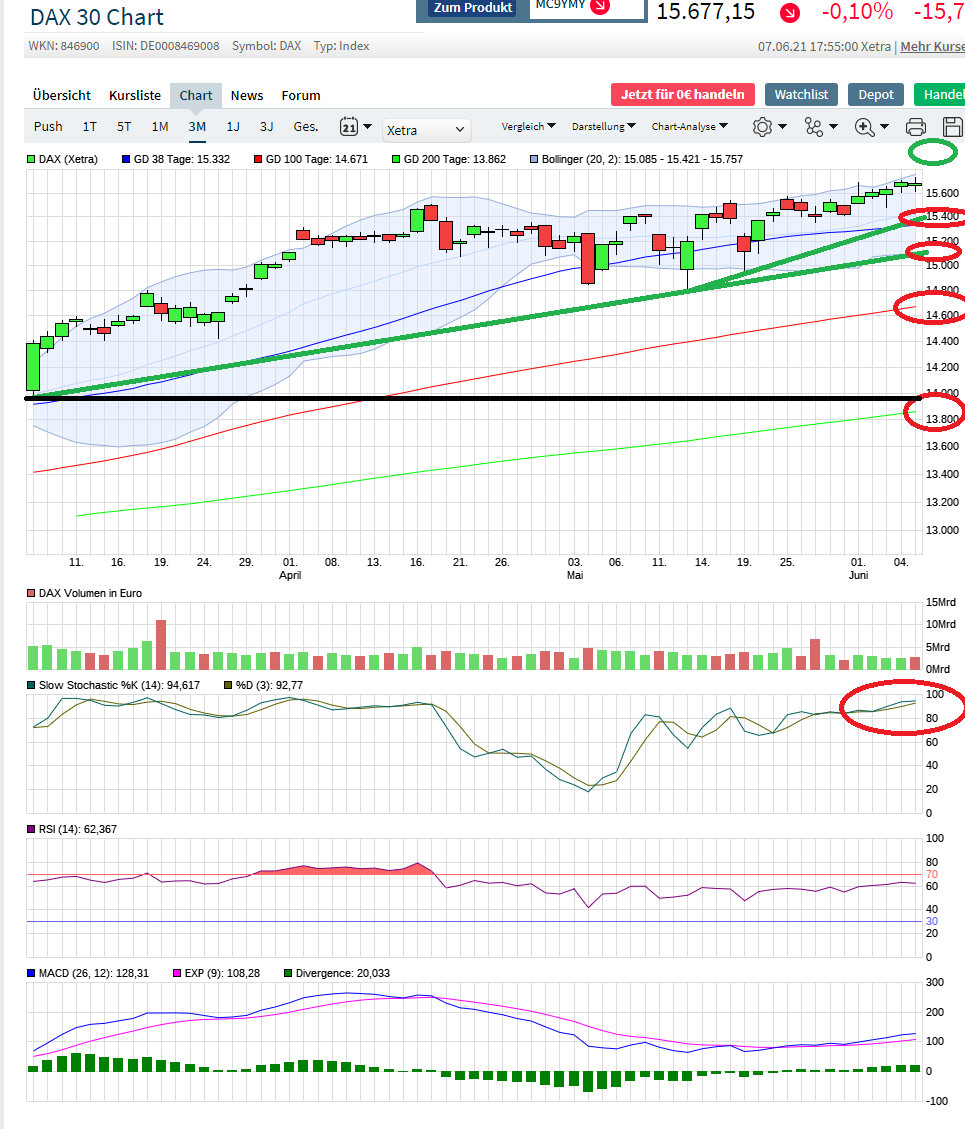
Task: Select the print chart icon
Action: 916,126
